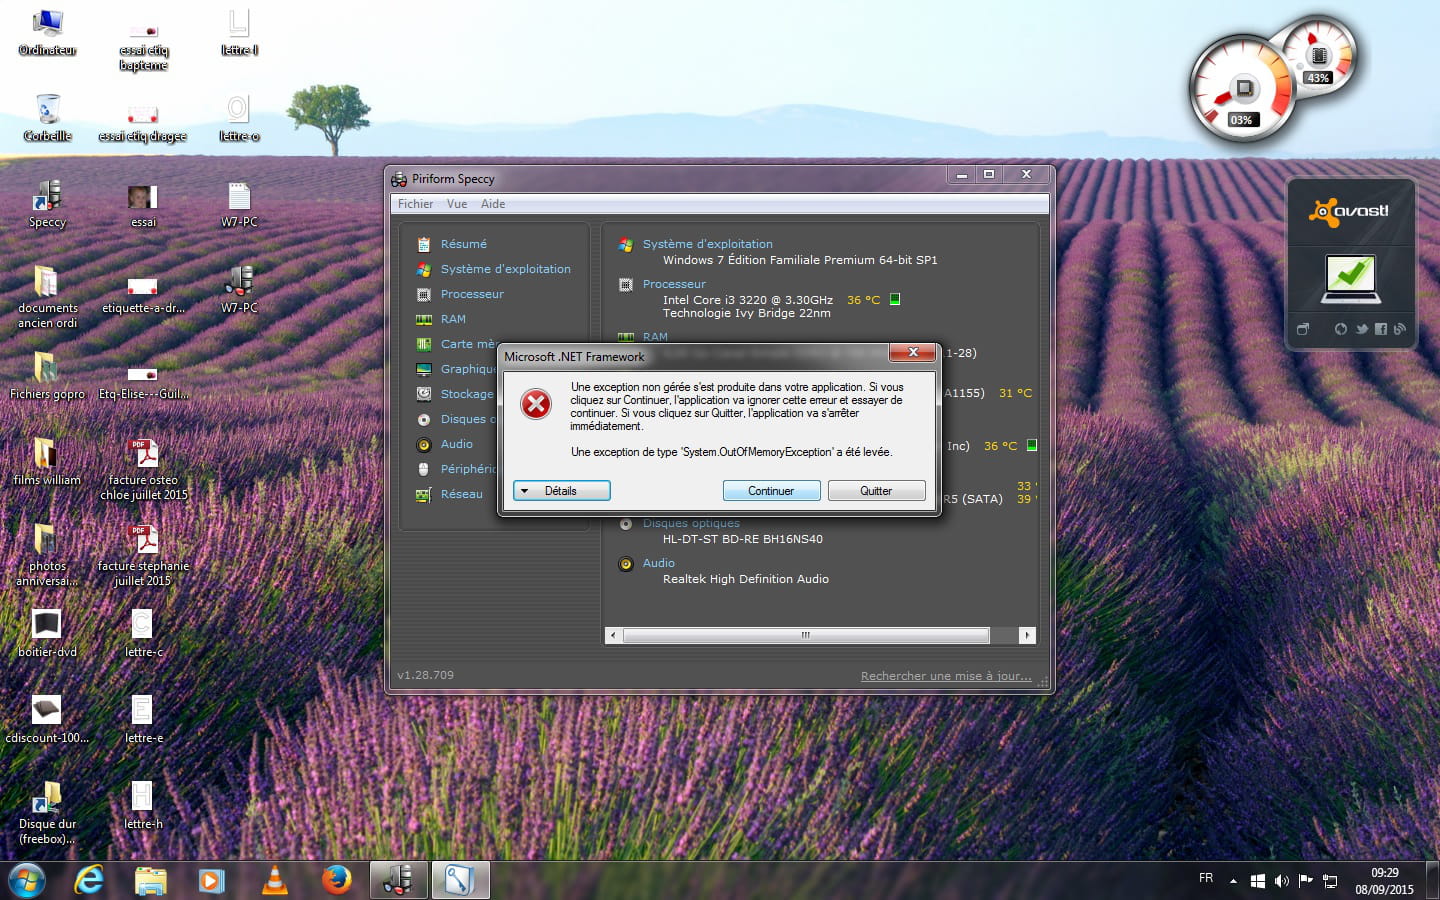Screen dimensions: 1440x900
Task: Select Résumé icon in Speccy sidebar
Action: coord(424,244)
